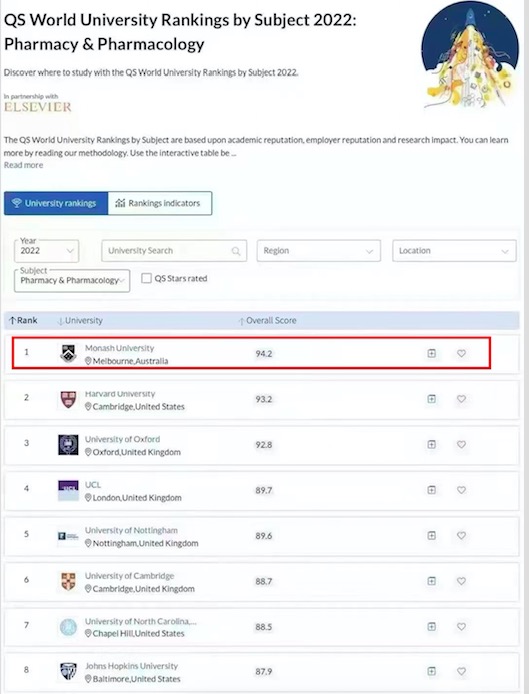
Task: Open the Harvard University link
Action: coord(120,393)
